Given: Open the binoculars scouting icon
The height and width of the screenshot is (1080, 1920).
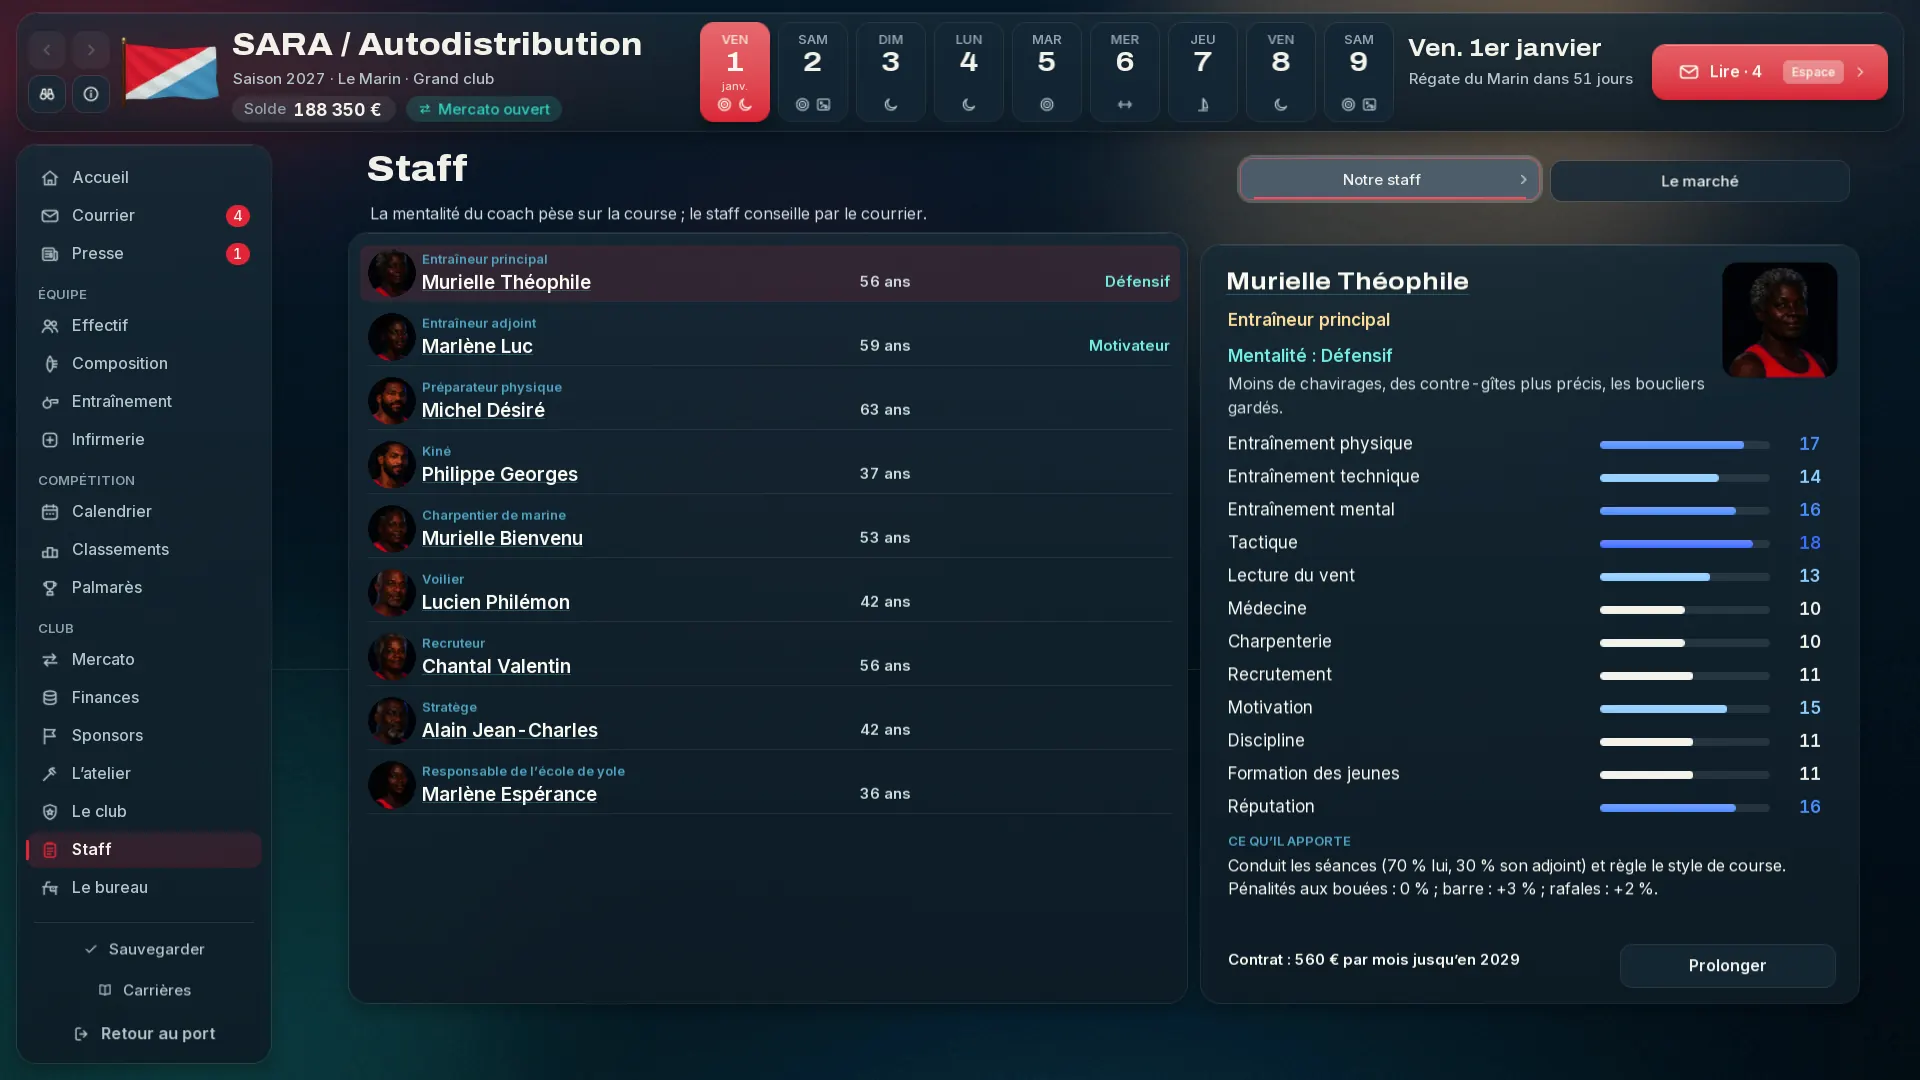Looking at the screenshot, I should click(47, 94).
